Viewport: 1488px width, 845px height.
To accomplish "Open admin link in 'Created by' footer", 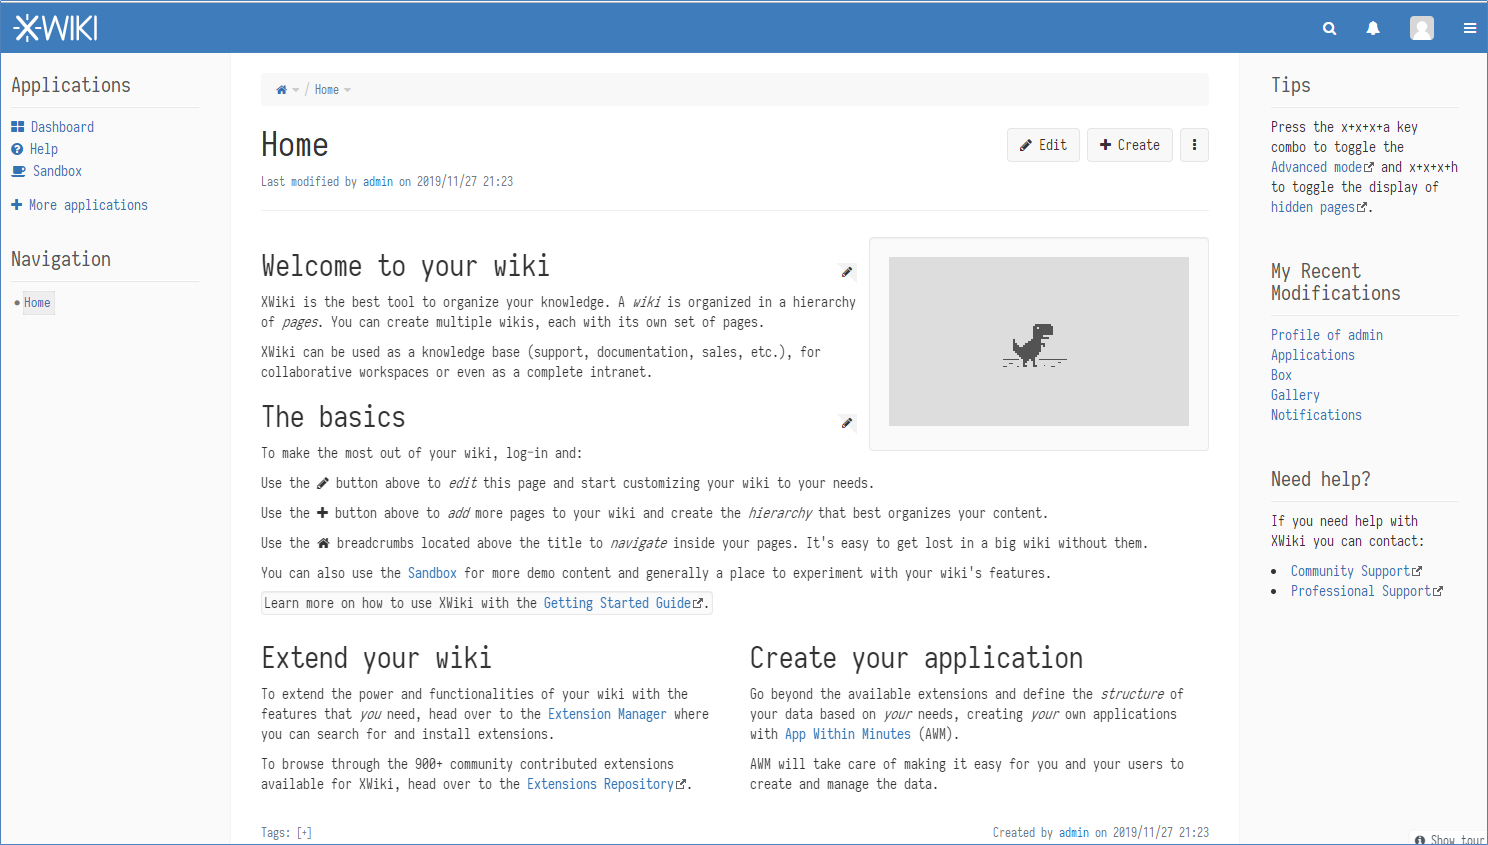I will 1074,833.
